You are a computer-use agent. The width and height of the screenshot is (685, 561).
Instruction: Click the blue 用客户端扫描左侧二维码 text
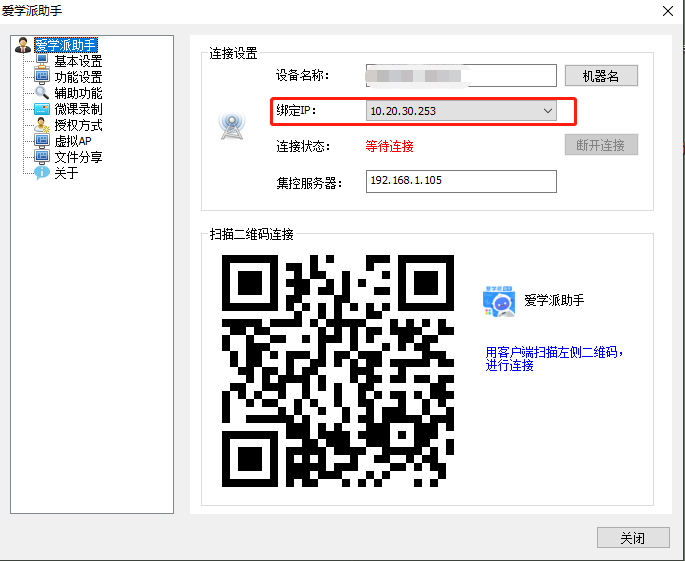554,358
